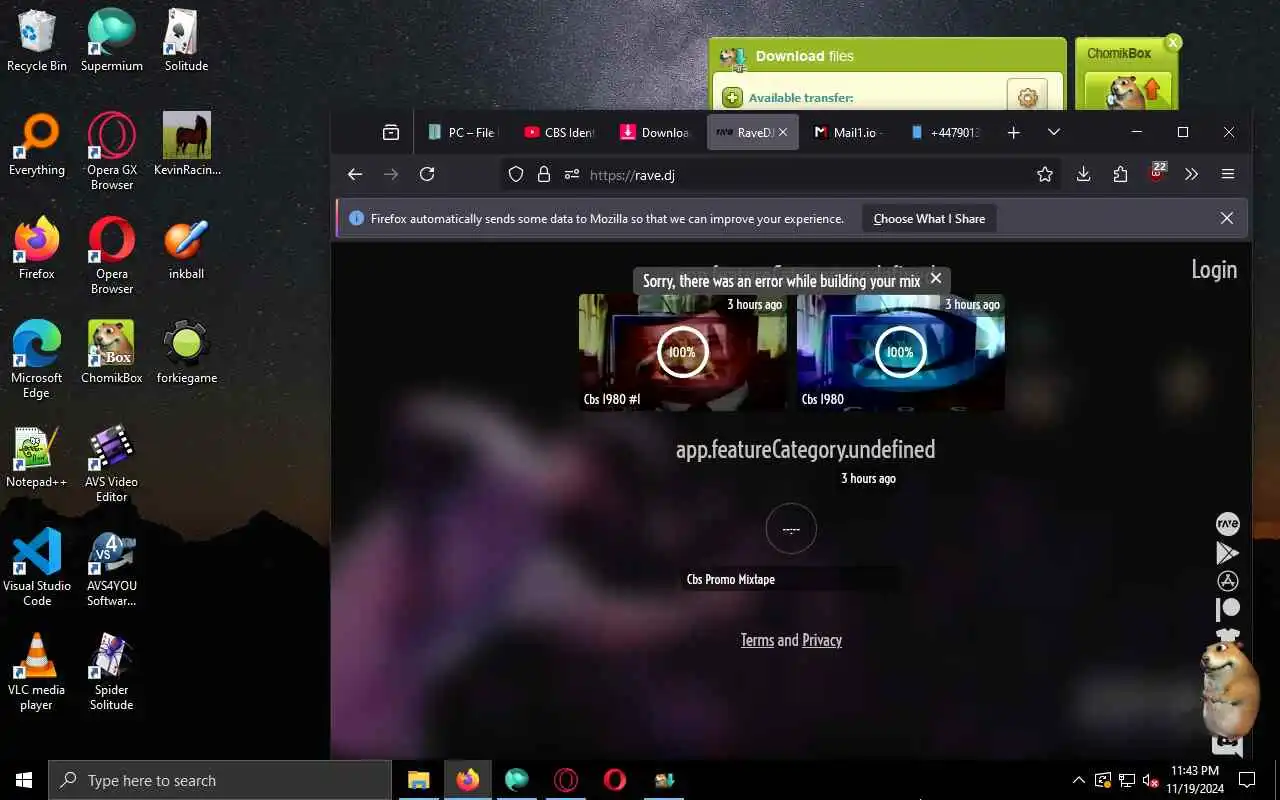Select VLC media player desktop icon
This screenshot has height=800, width=1280.
[37, 672]
